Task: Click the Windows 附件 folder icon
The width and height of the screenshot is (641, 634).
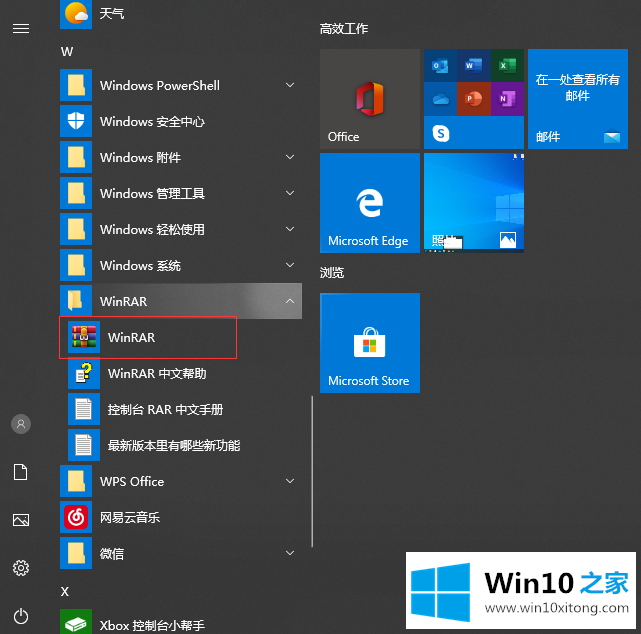Action: (x=76, y=157)
